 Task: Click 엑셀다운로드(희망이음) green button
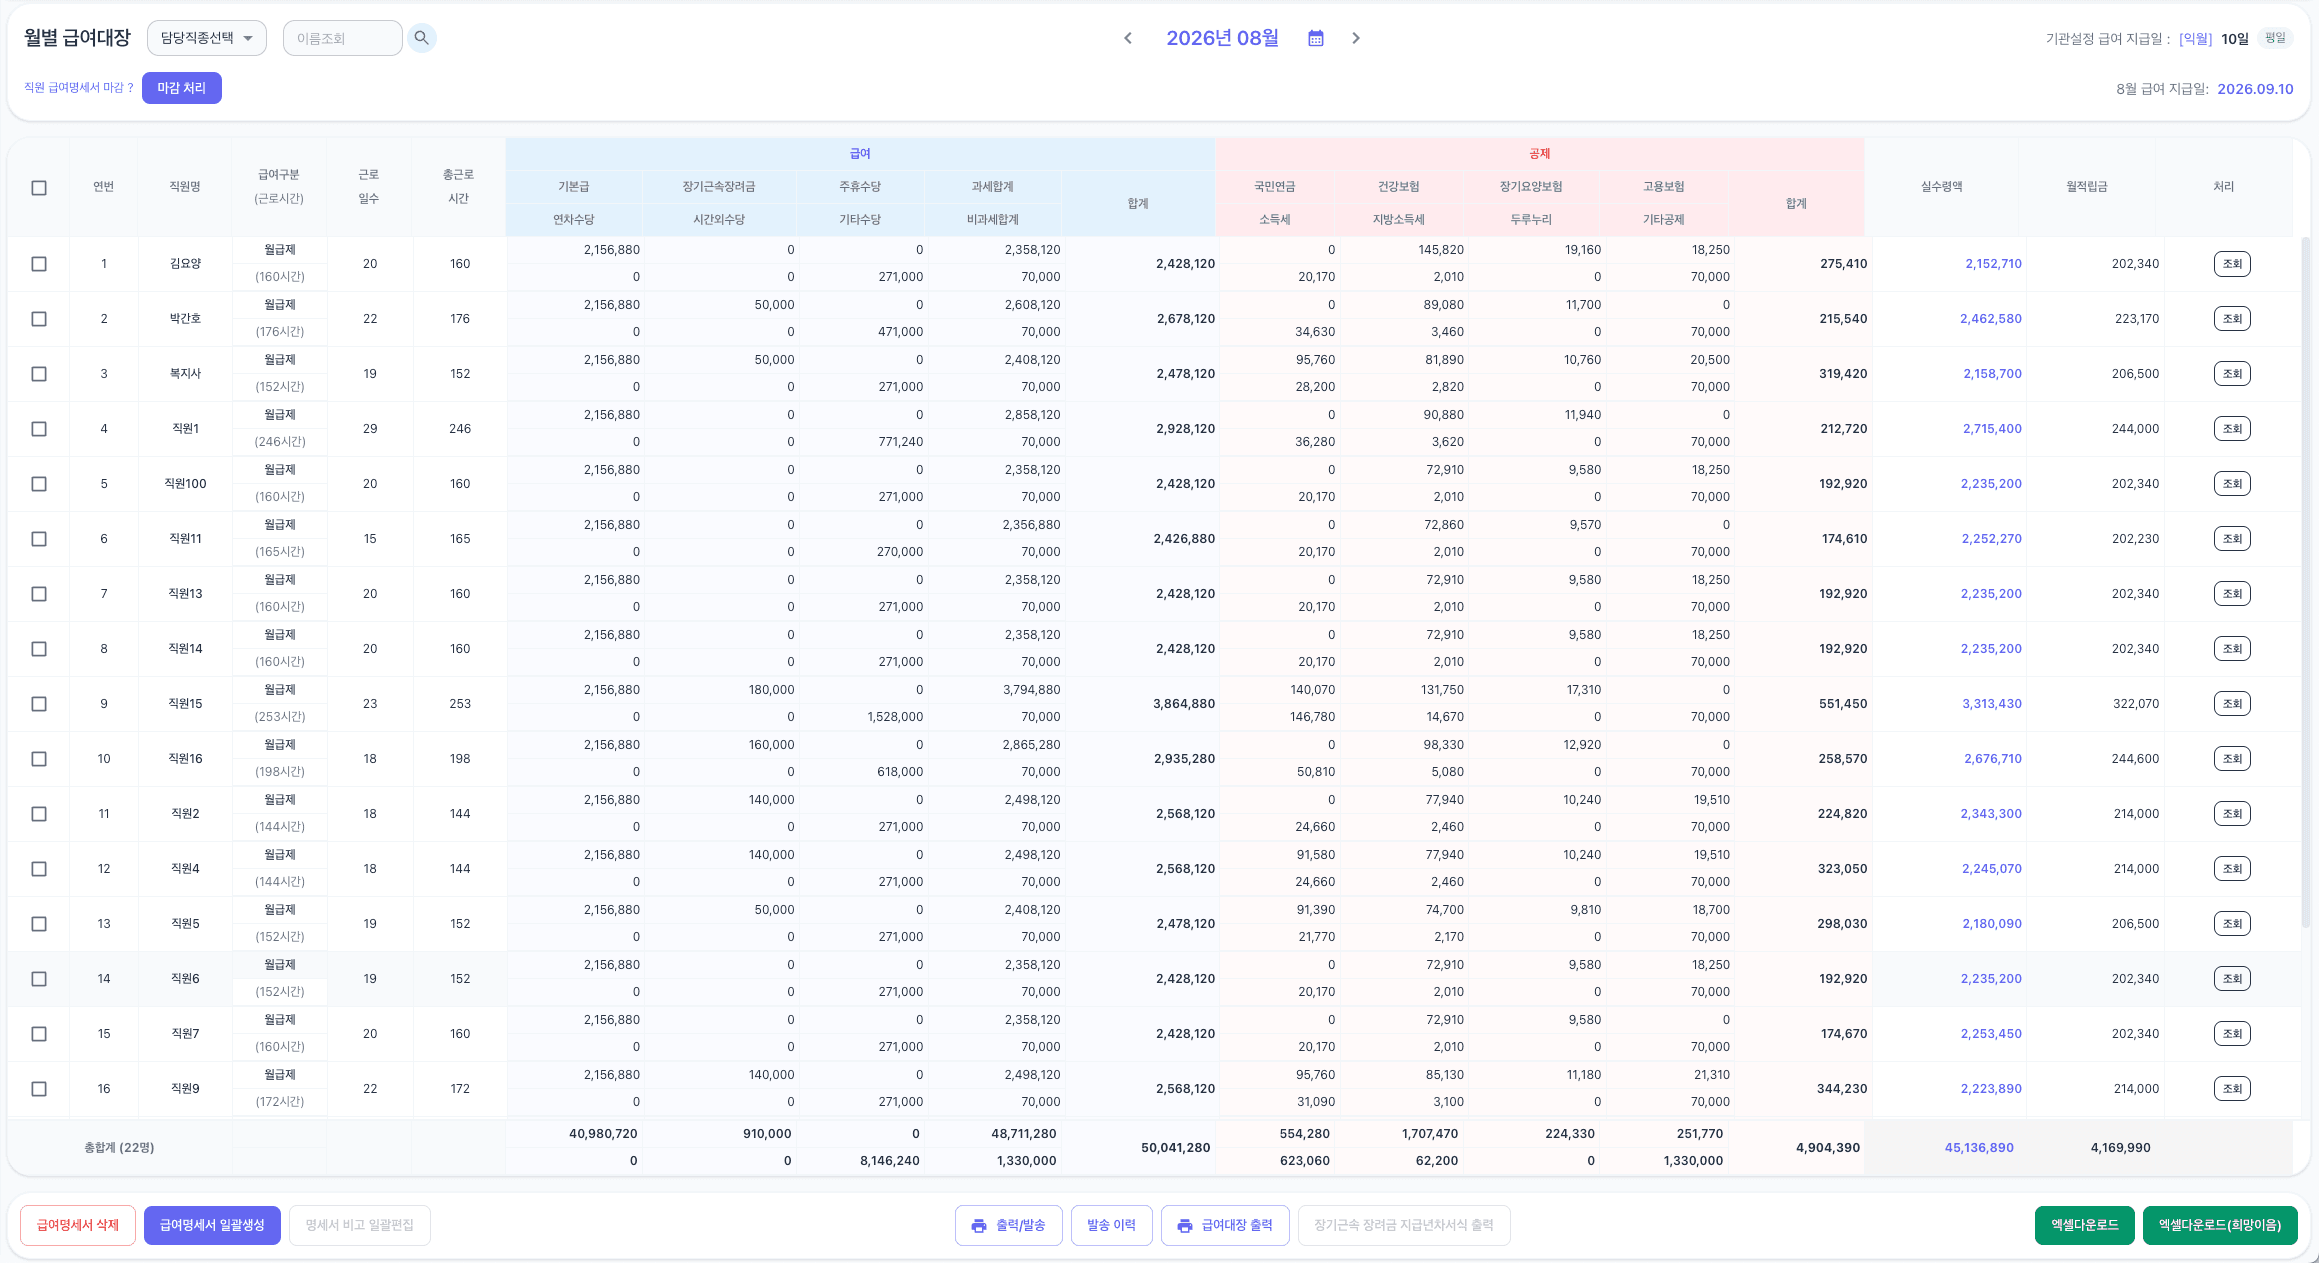[x=2220, y=1225]
